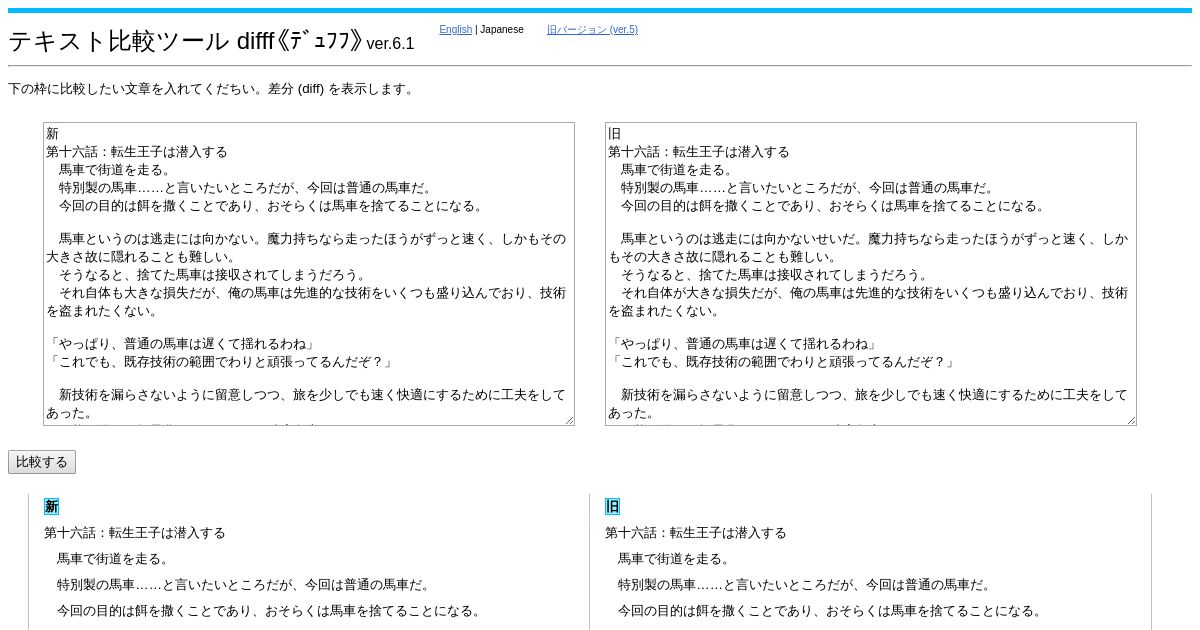Click the 比較する compare button
Image resolution: width=1200 pixels, height=630 pixels.
click(x=42, y=462)
